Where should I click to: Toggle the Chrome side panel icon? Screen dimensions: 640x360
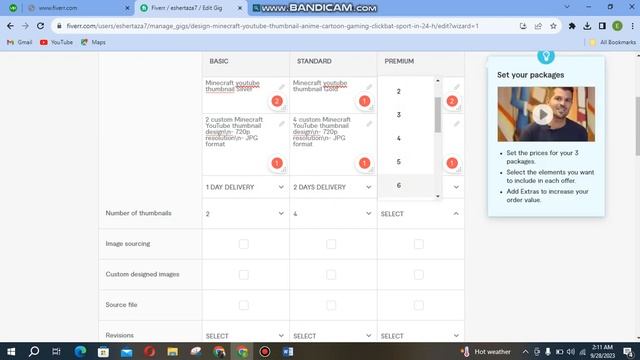602,26
